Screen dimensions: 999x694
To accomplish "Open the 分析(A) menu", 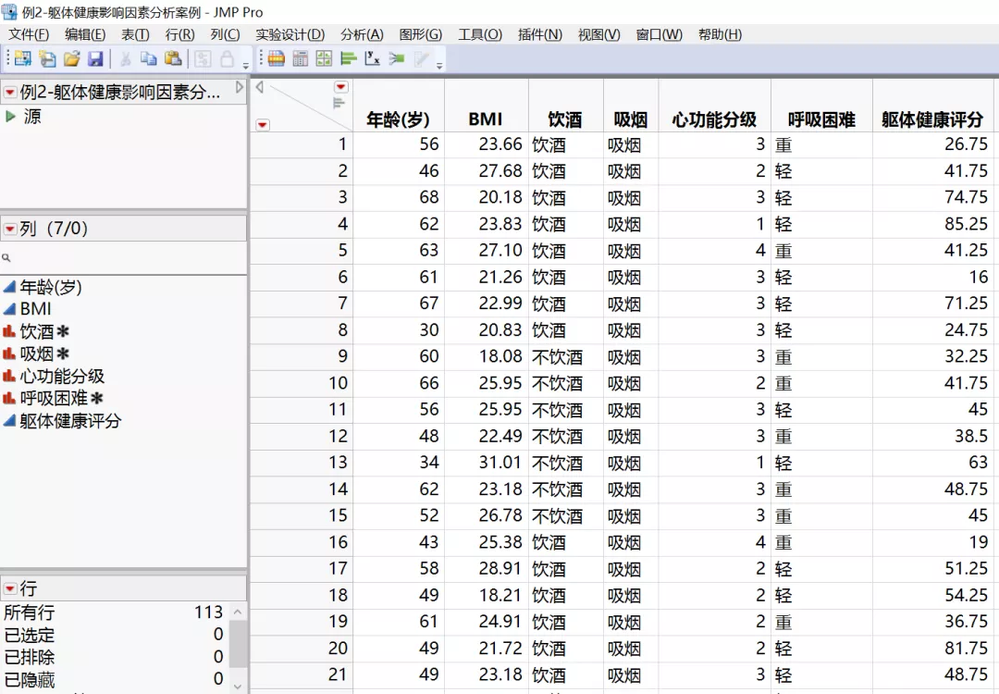I will 360,33.
